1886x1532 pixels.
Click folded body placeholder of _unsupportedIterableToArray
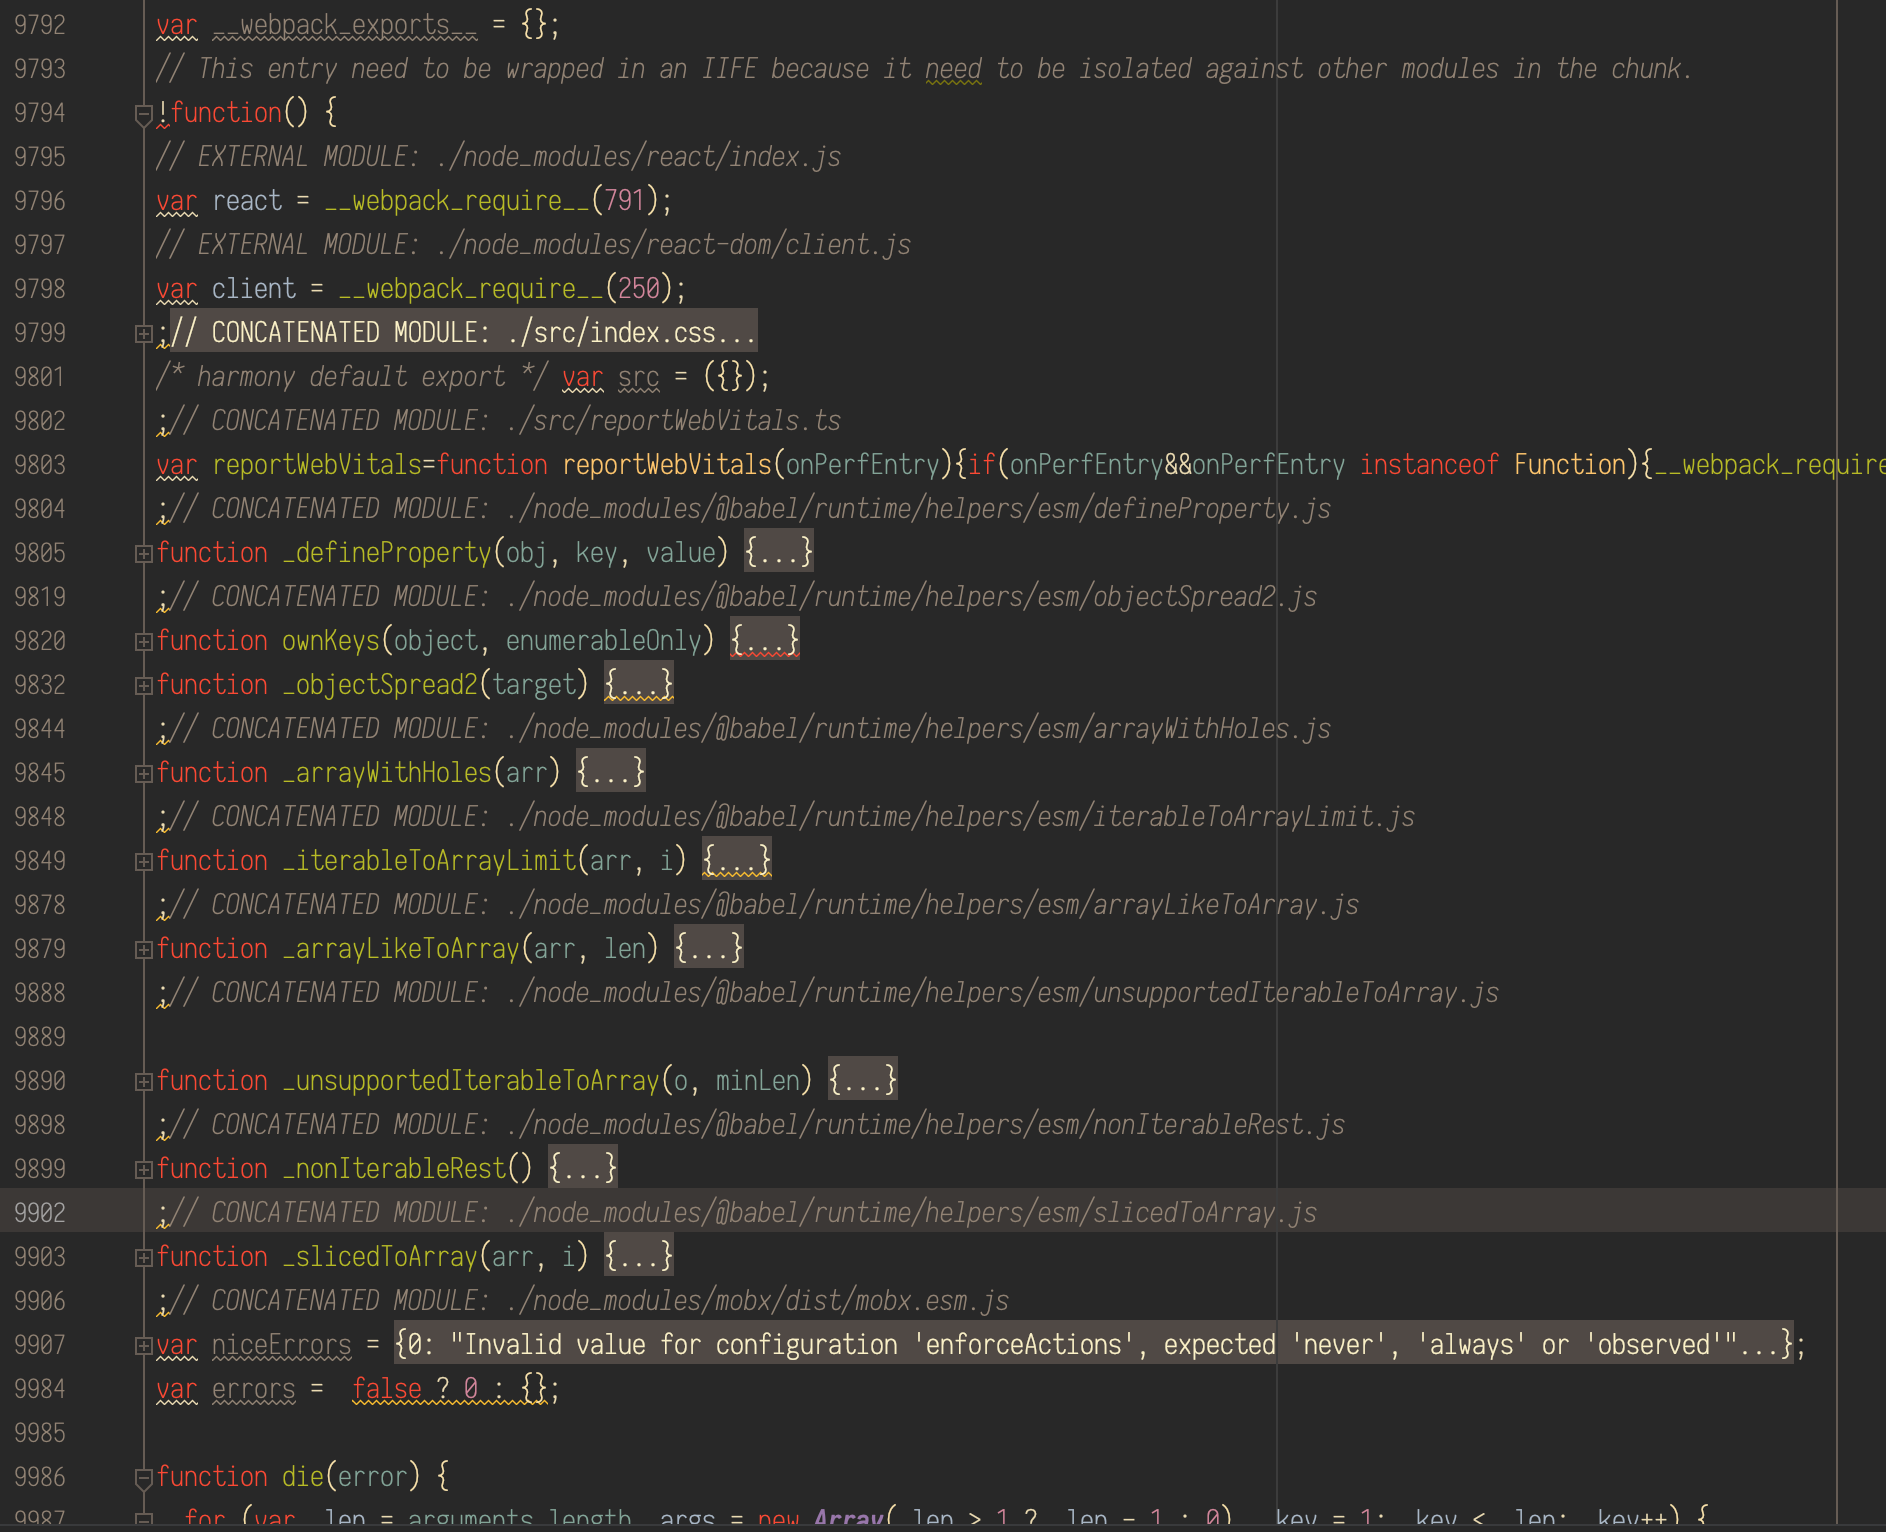tap(863, 1080)
